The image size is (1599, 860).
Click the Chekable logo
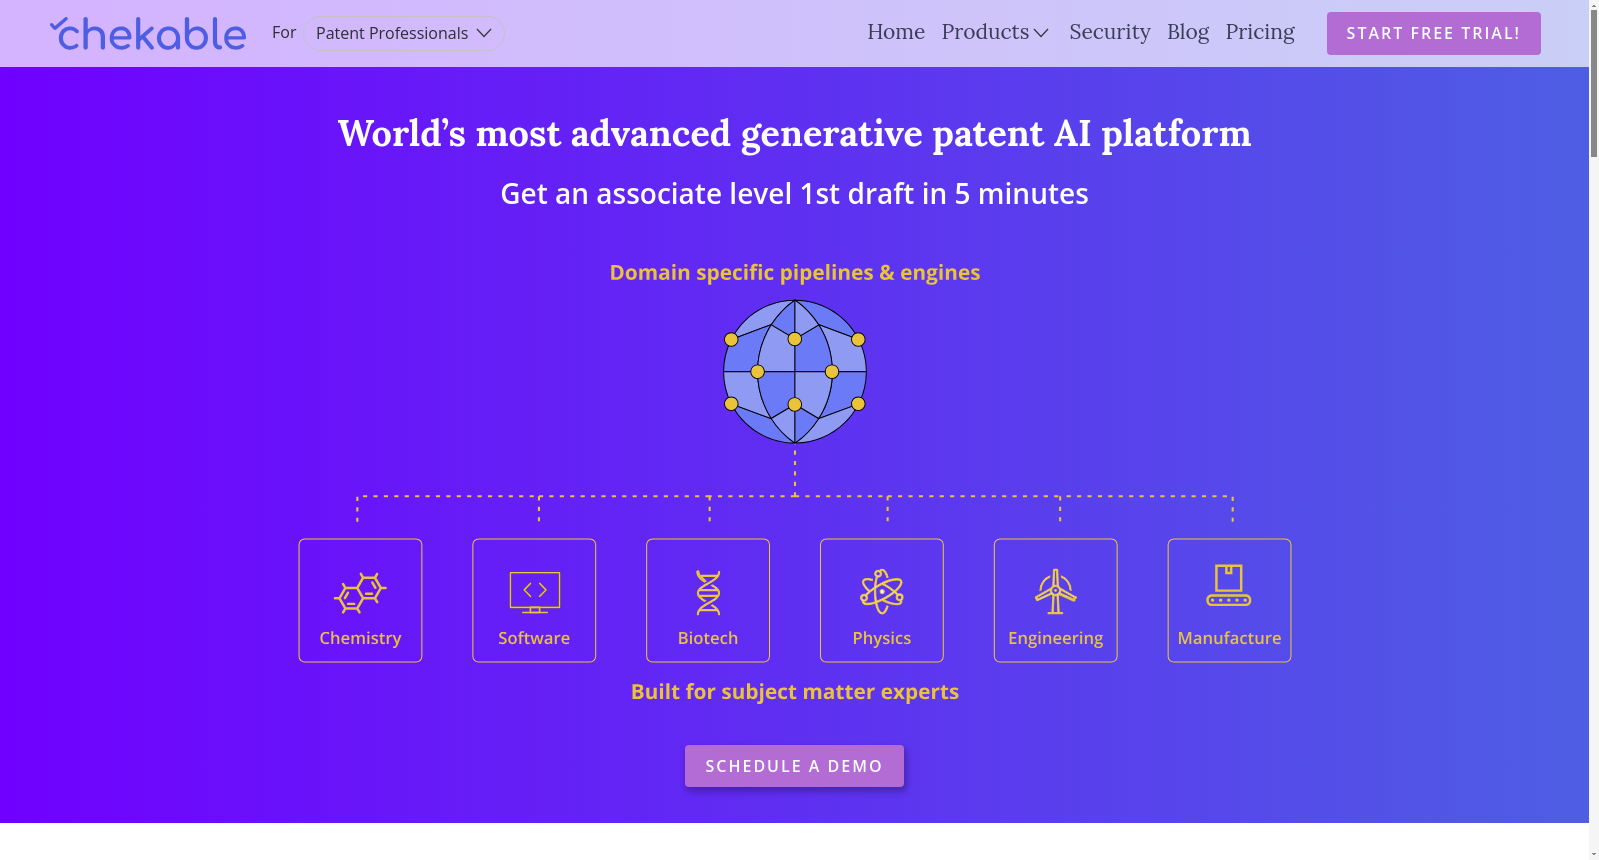pyautogui.click(x=148, y=34)
